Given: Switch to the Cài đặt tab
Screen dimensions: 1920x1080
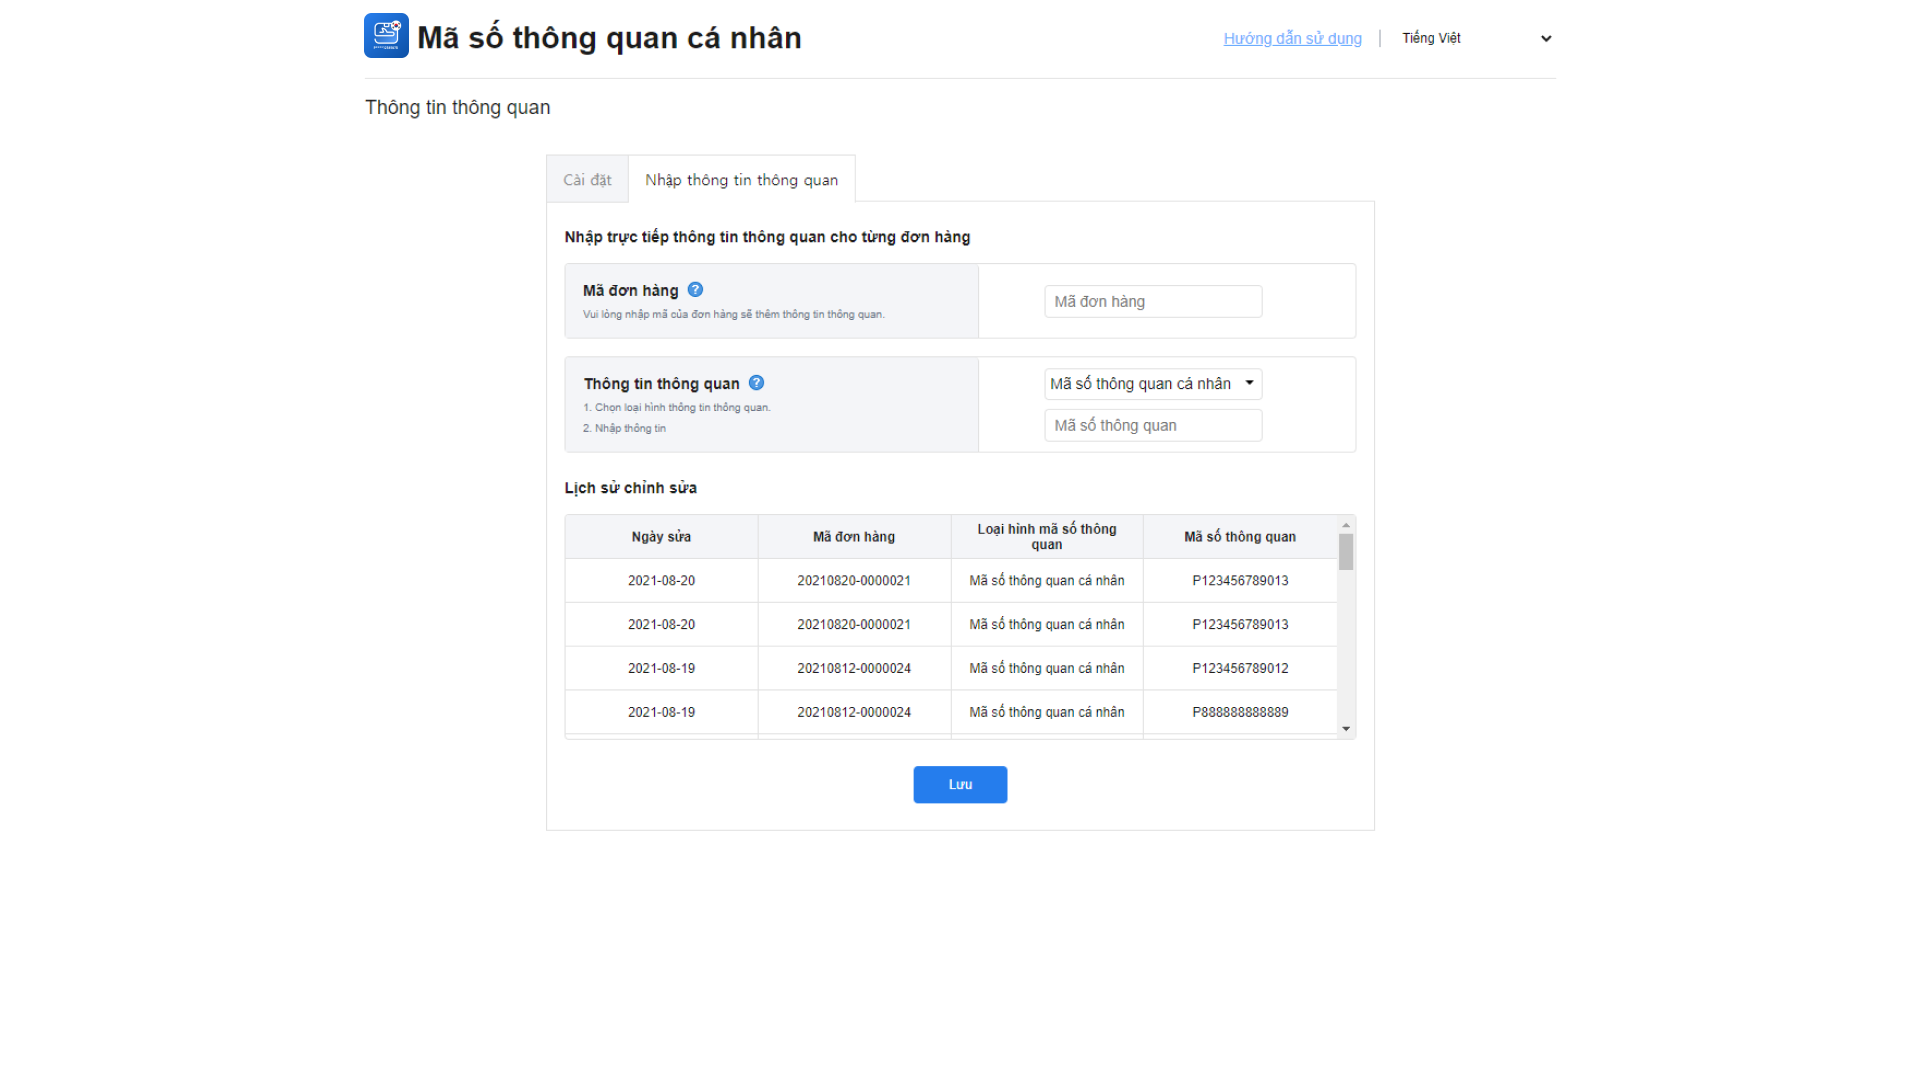Looking at the screenshot, I should pyautogui.click(x=587, y=180).
